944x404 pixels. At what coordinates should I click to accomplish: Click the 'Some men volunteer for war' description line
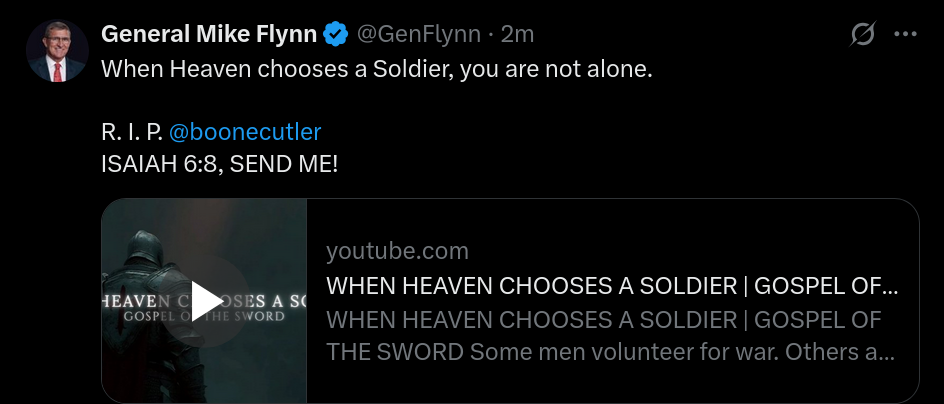(610, 352)
